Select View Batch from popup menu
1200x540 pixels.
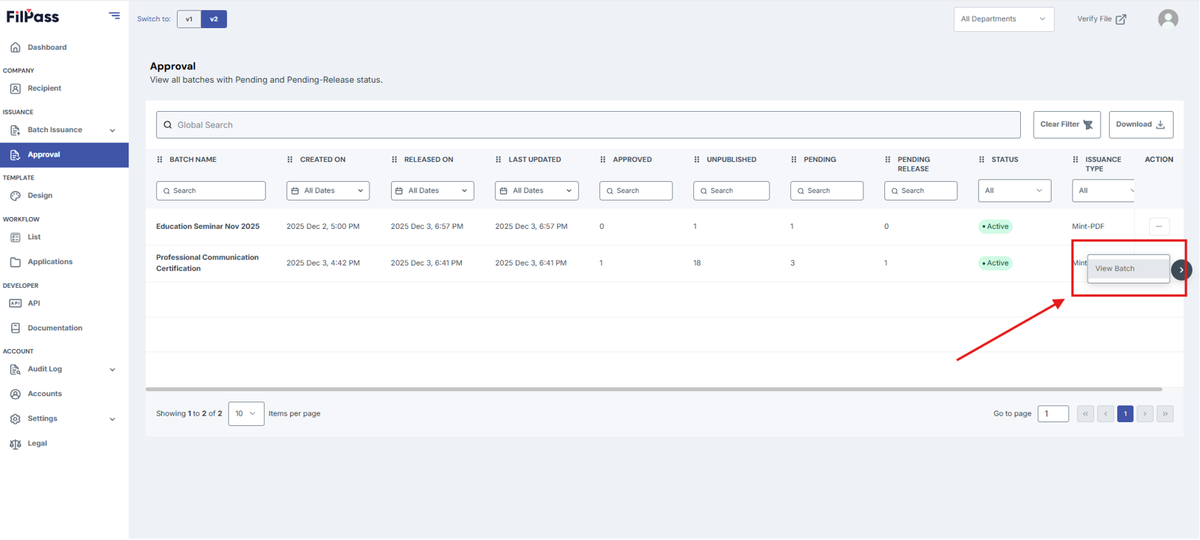pos(1129,269)
